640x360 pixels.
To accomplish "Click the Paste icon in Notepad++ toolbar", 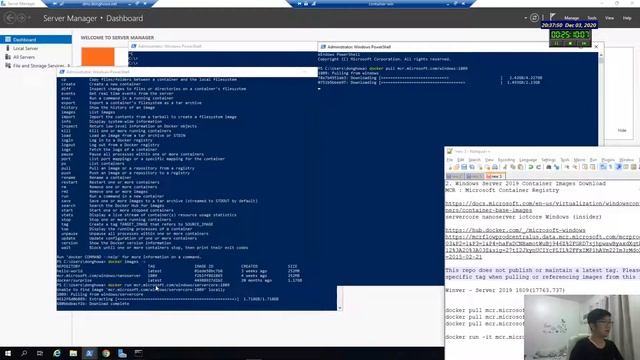I will point(520,167).
